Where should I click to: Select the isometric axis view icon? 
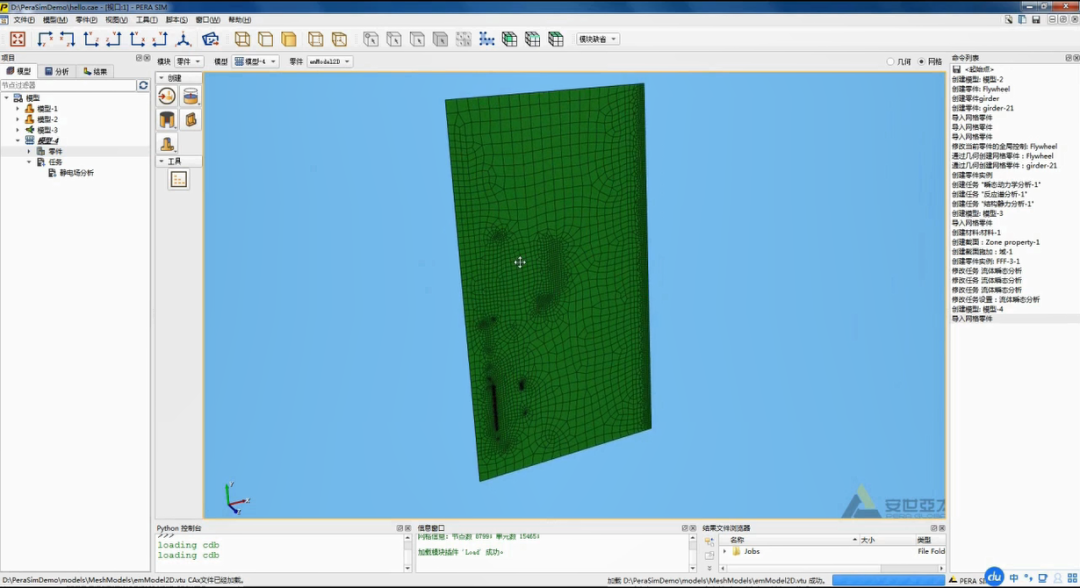(183, 39)
